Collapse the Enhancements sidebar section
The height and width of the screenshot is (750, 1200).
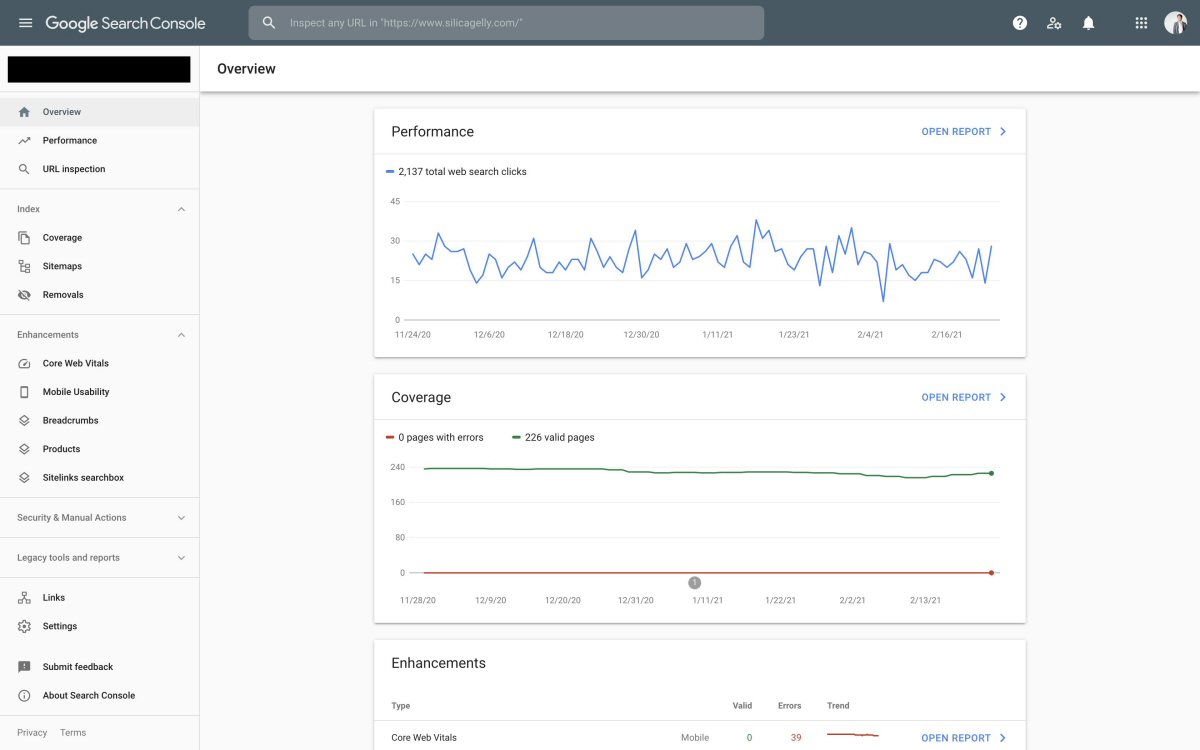[x=181, y=335]
